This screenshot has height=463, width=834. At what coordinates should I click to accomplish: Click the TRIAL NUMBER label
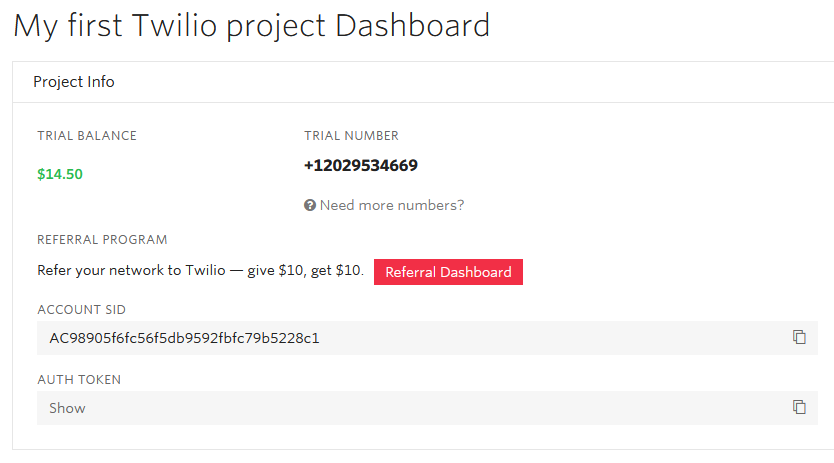pyautogui.click(x=351, y=136)
